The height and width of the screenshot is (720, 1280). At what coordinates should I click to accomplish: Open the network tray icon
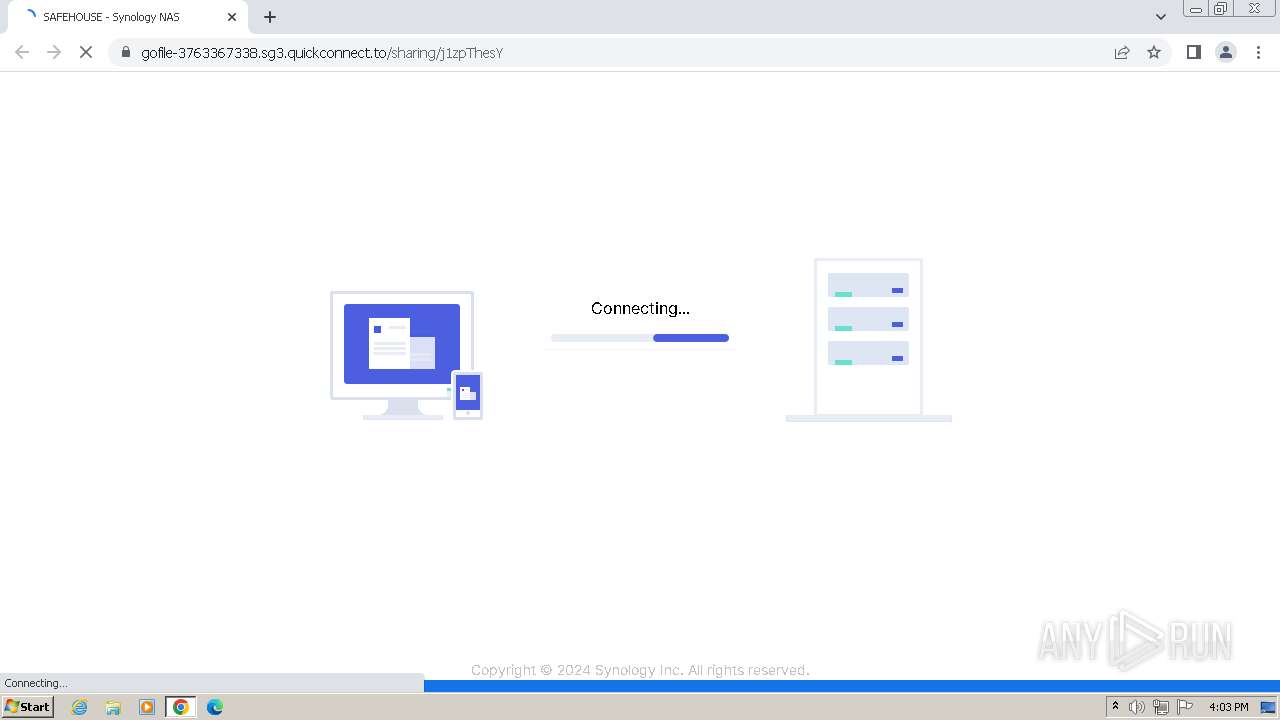point(1161,707)
